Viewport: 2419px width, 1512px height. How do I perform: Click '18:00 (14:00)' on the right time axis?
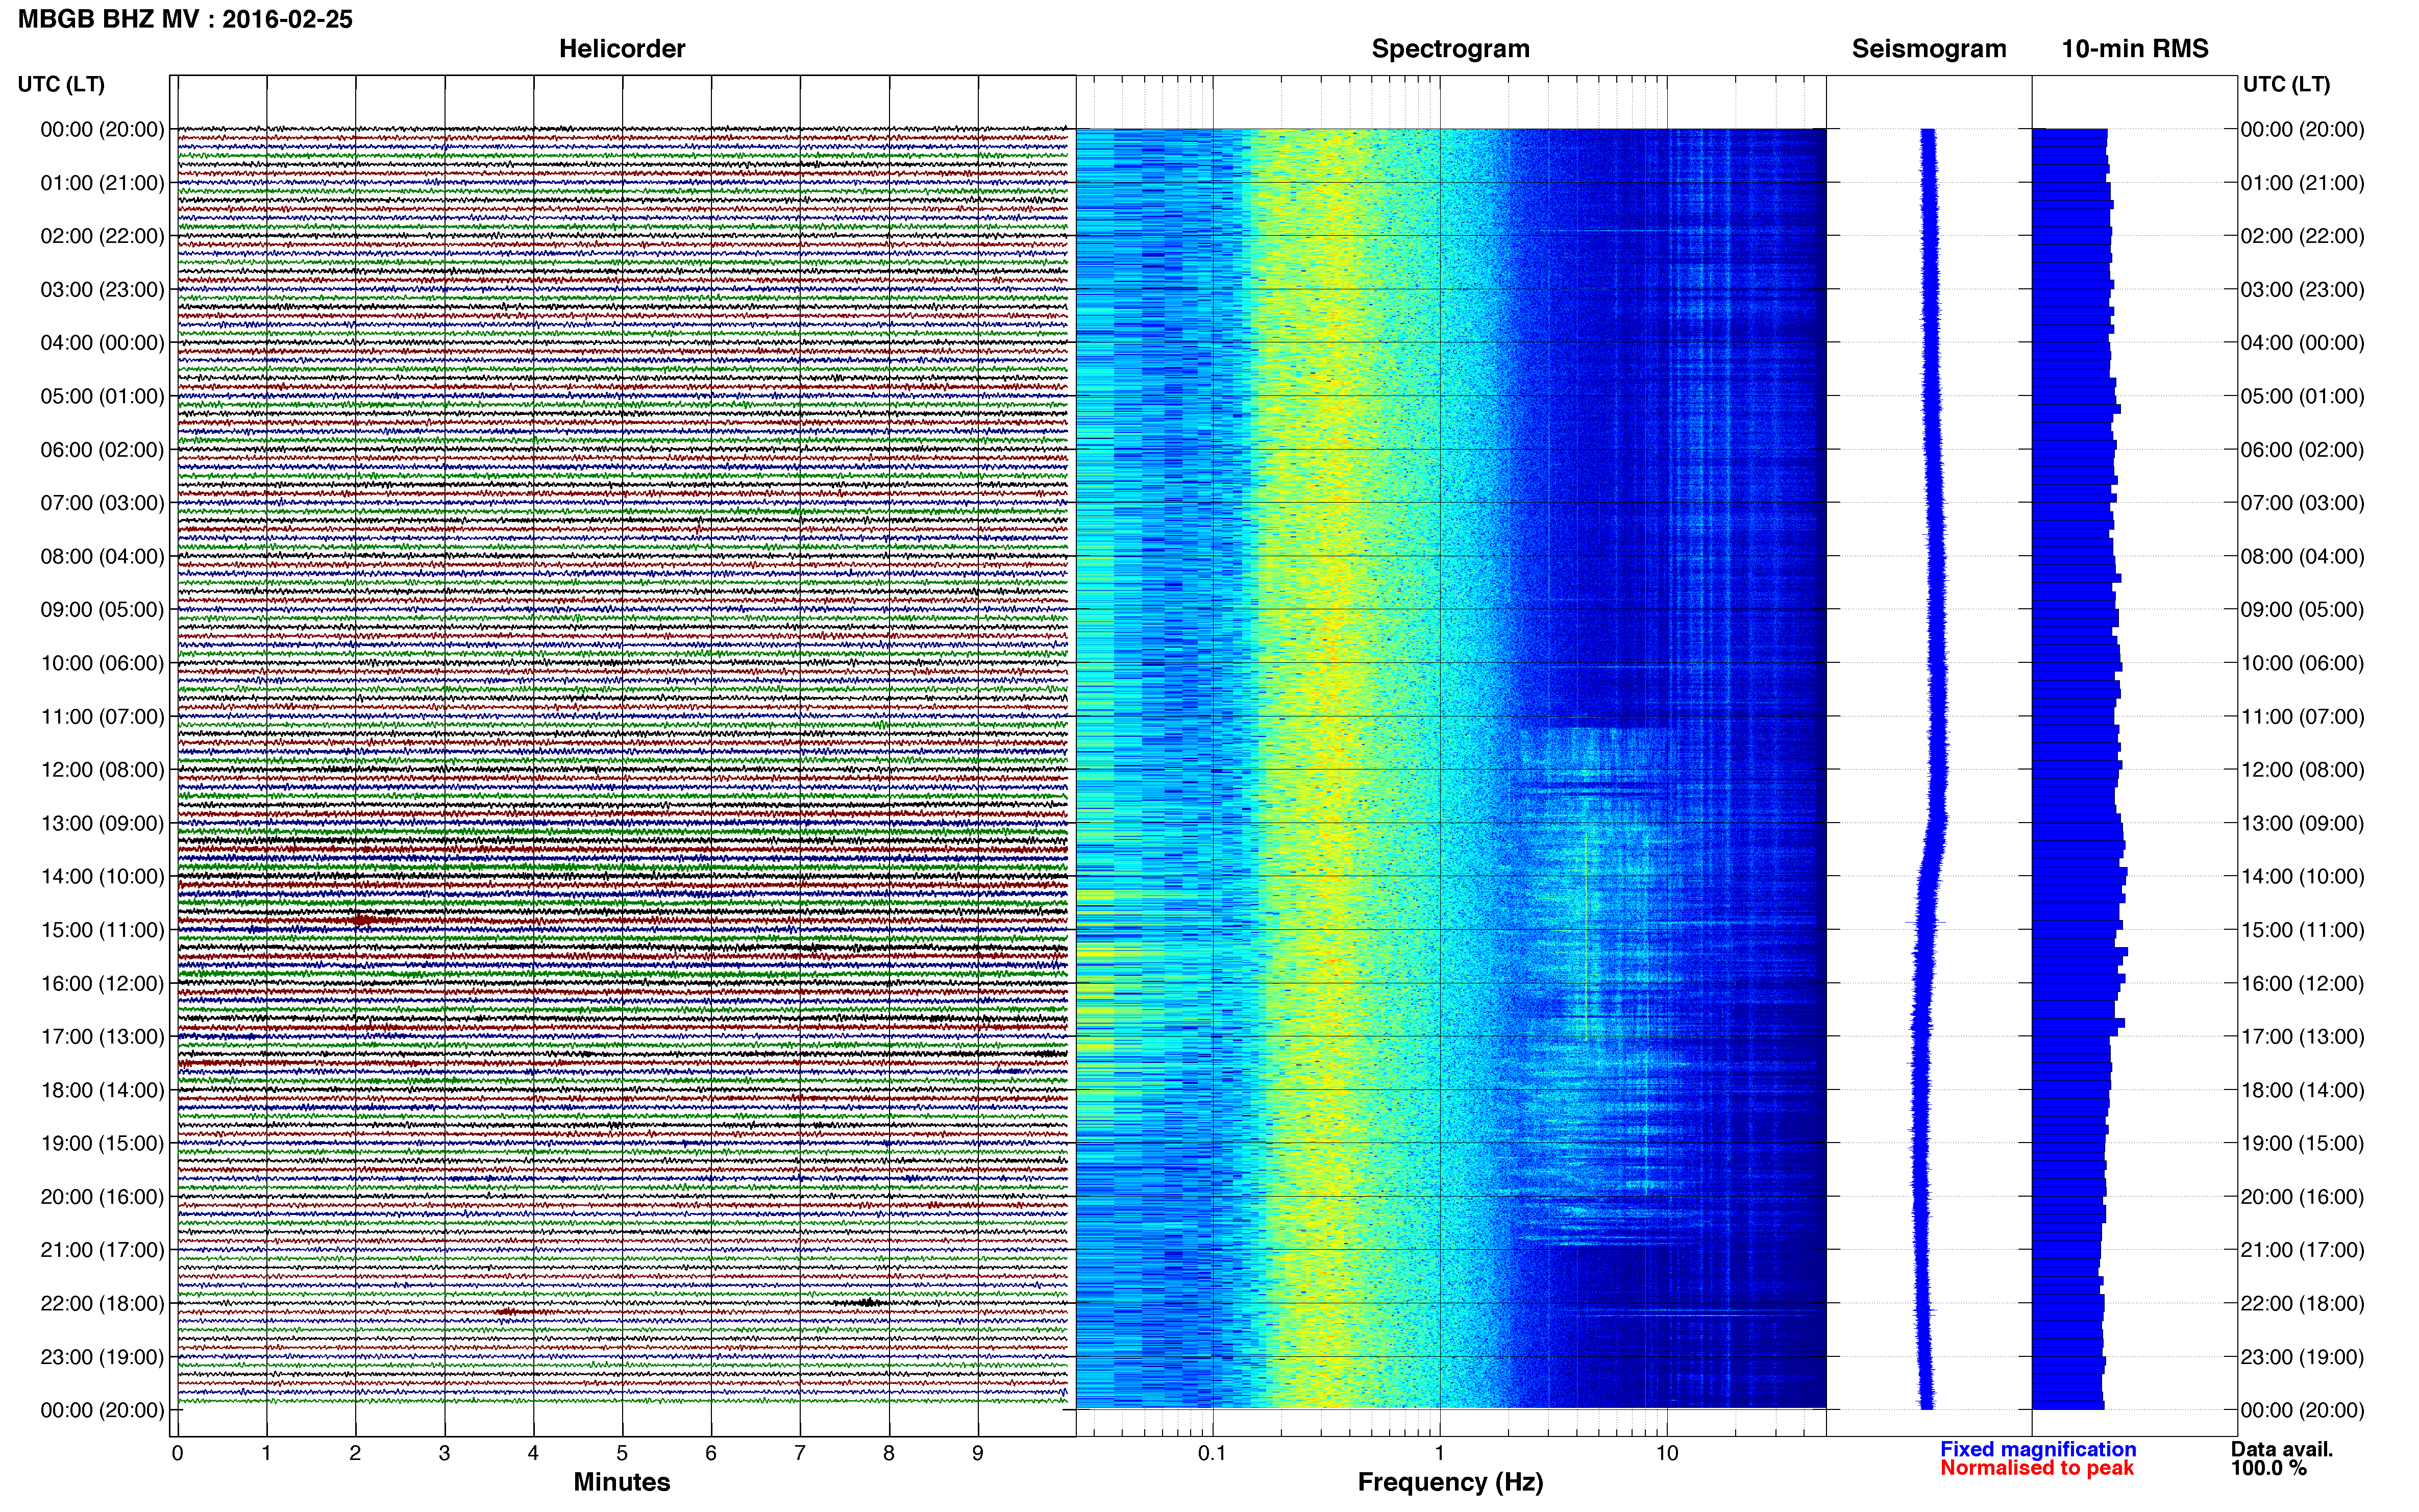(x=2303, y=1091)
